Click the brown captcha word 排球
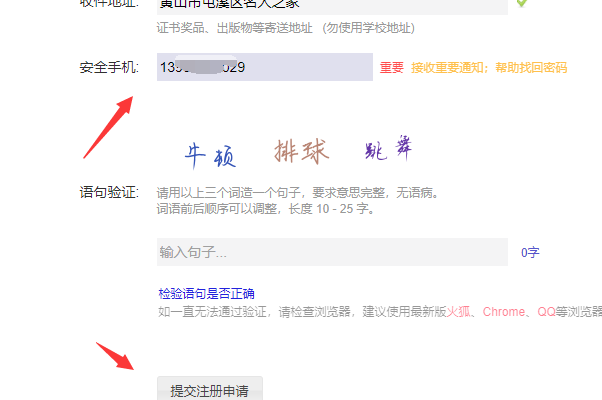Viewport: 602px width, 400px height. [302, 151]
